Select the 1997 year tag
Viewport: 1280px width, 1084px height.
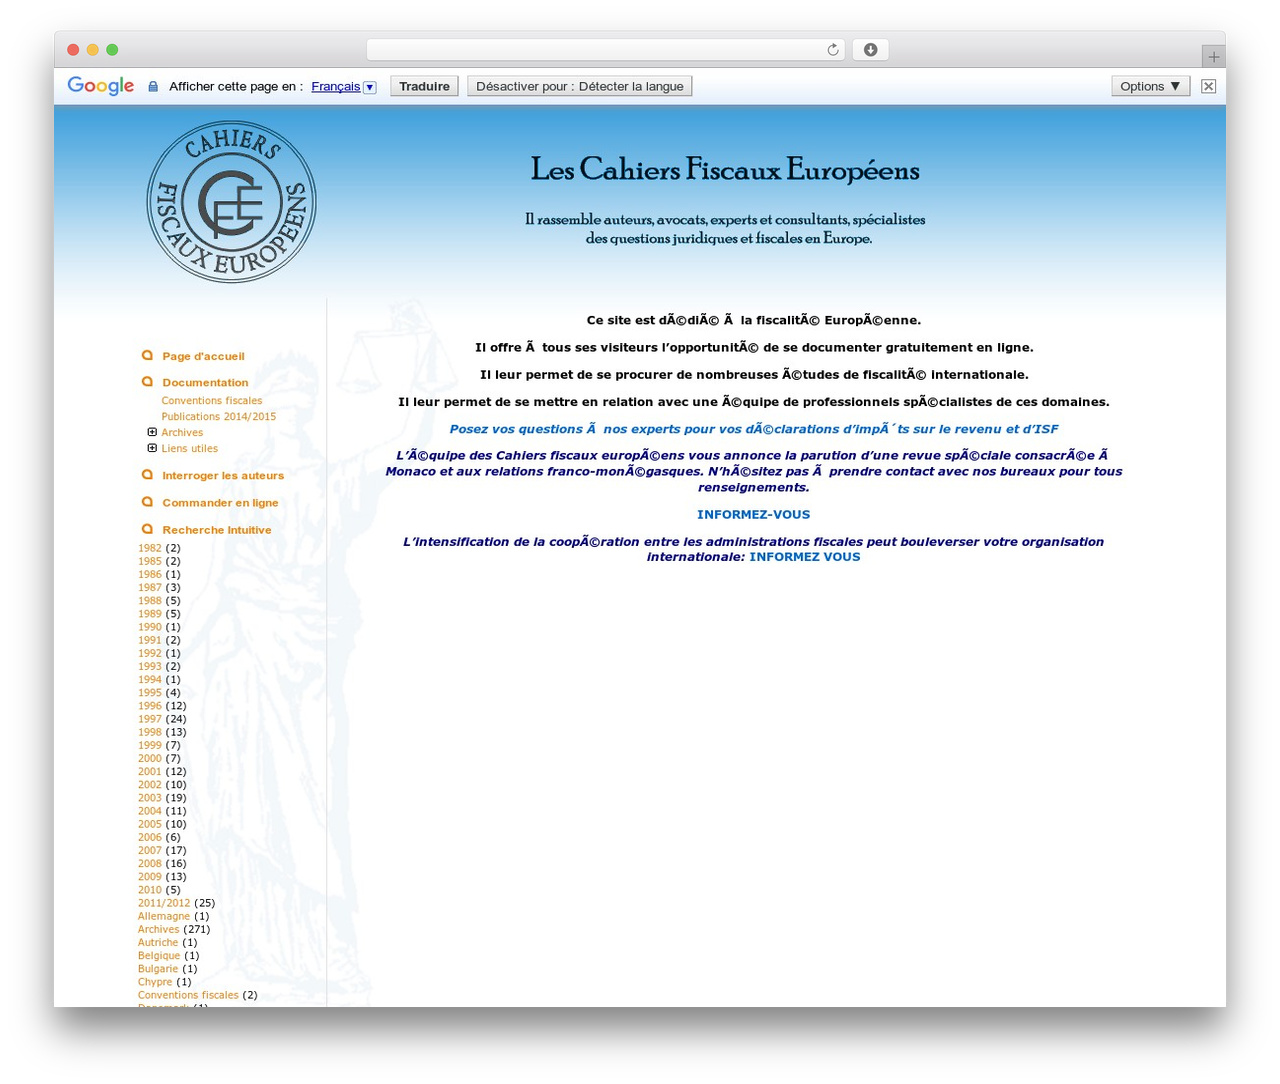150,719
